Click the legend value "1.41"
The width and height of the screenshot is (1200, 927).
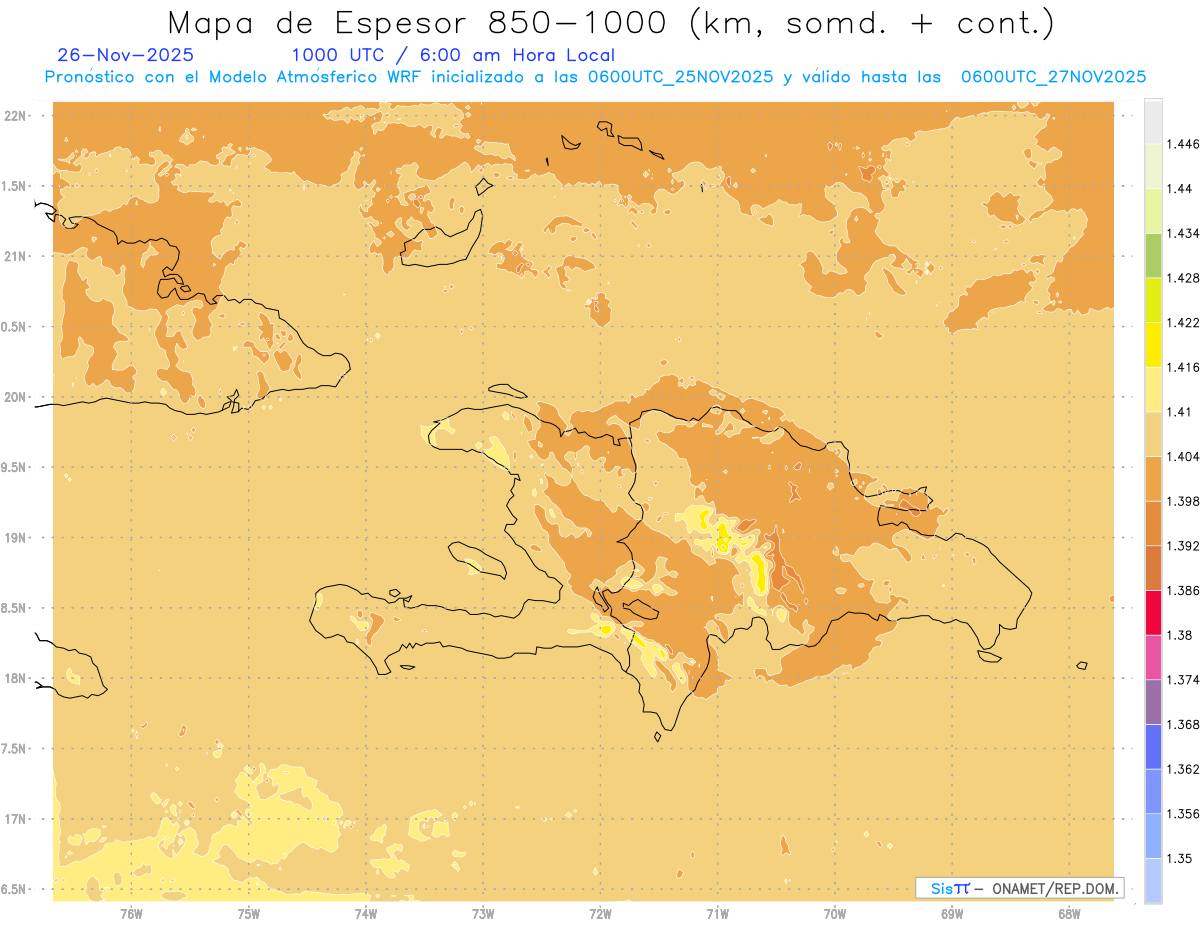click(1179, 412)
